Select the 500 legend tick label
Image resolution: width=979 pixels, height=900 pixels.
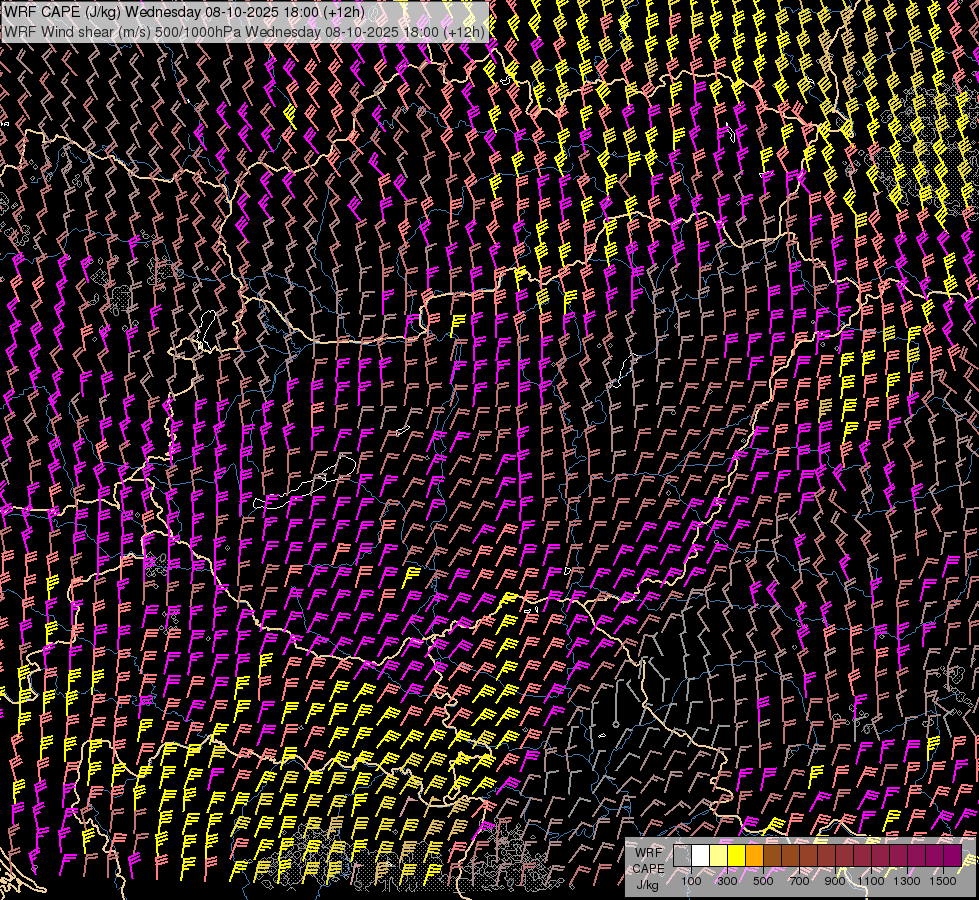pos(763,880)
